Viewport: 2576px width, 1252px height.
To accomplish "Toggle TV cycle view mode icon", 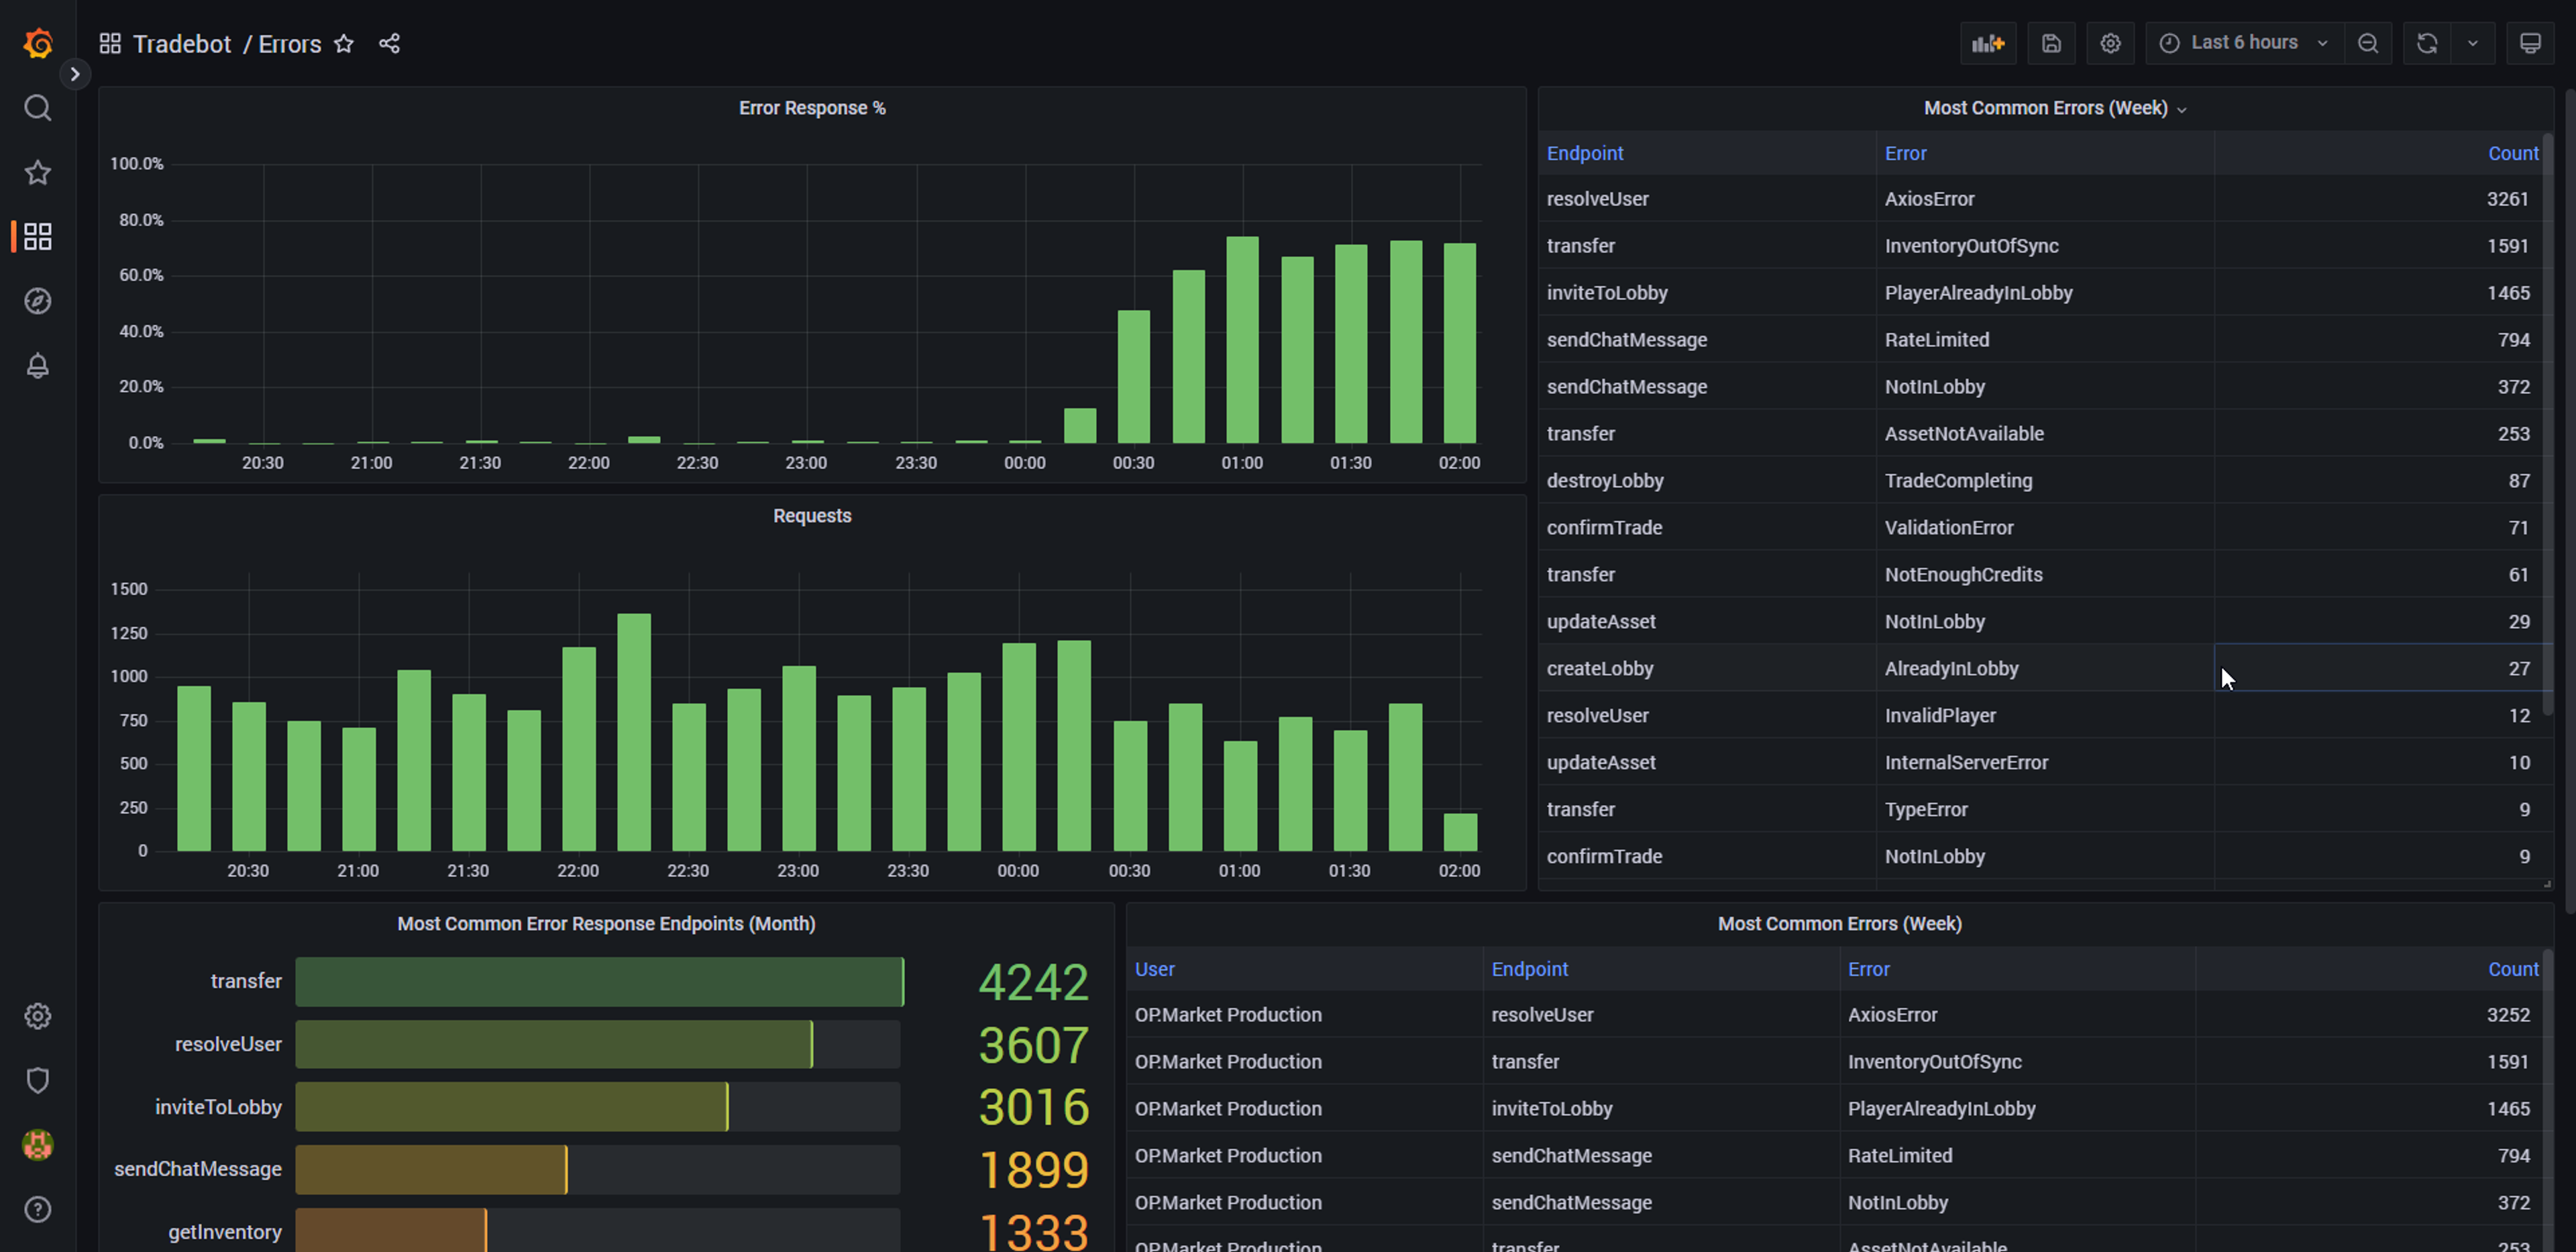I will click(2530, 43).
